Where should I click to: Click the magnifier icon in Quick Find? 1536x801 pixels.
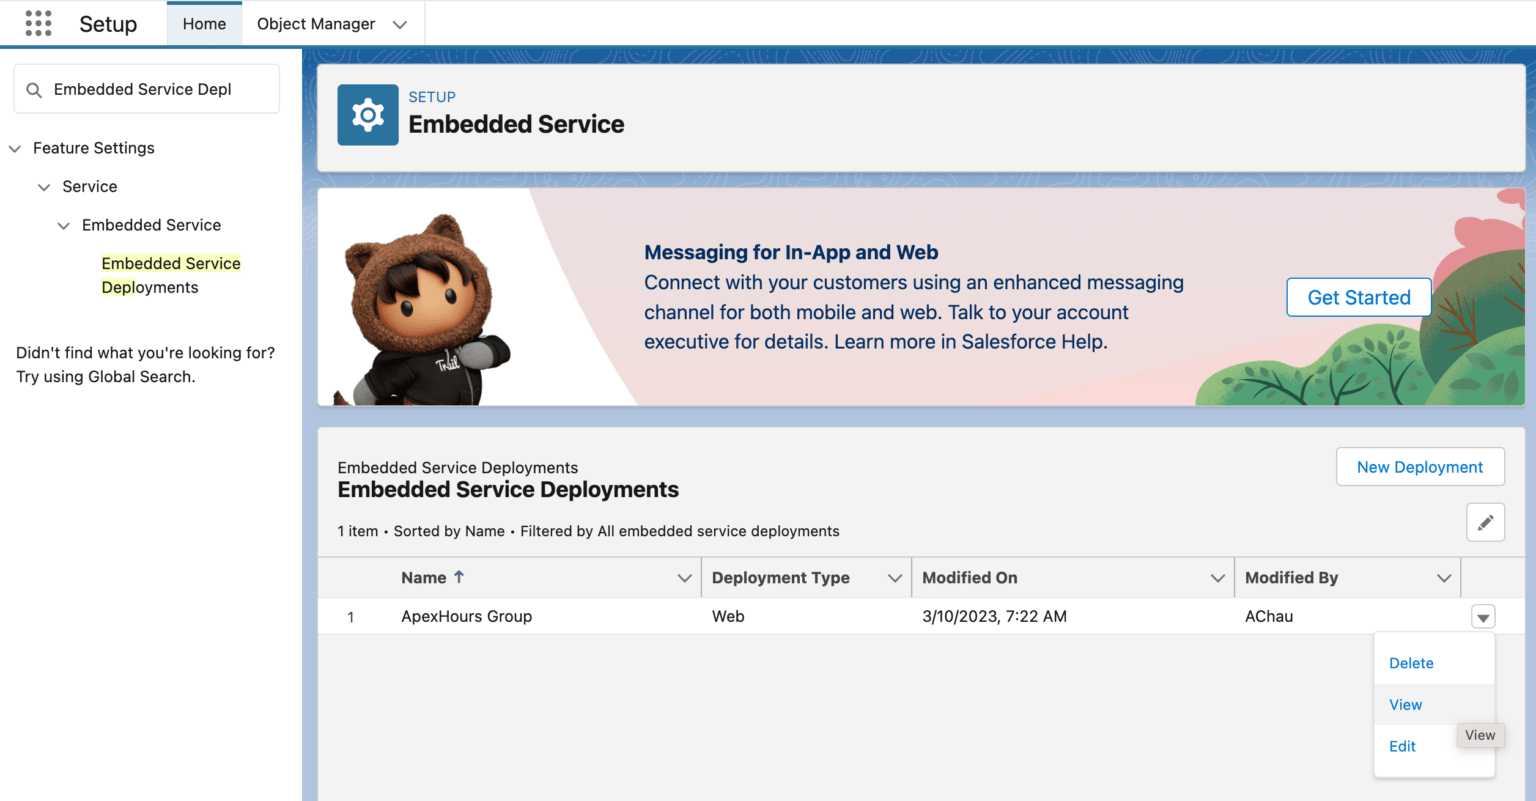tap(34, 88)
